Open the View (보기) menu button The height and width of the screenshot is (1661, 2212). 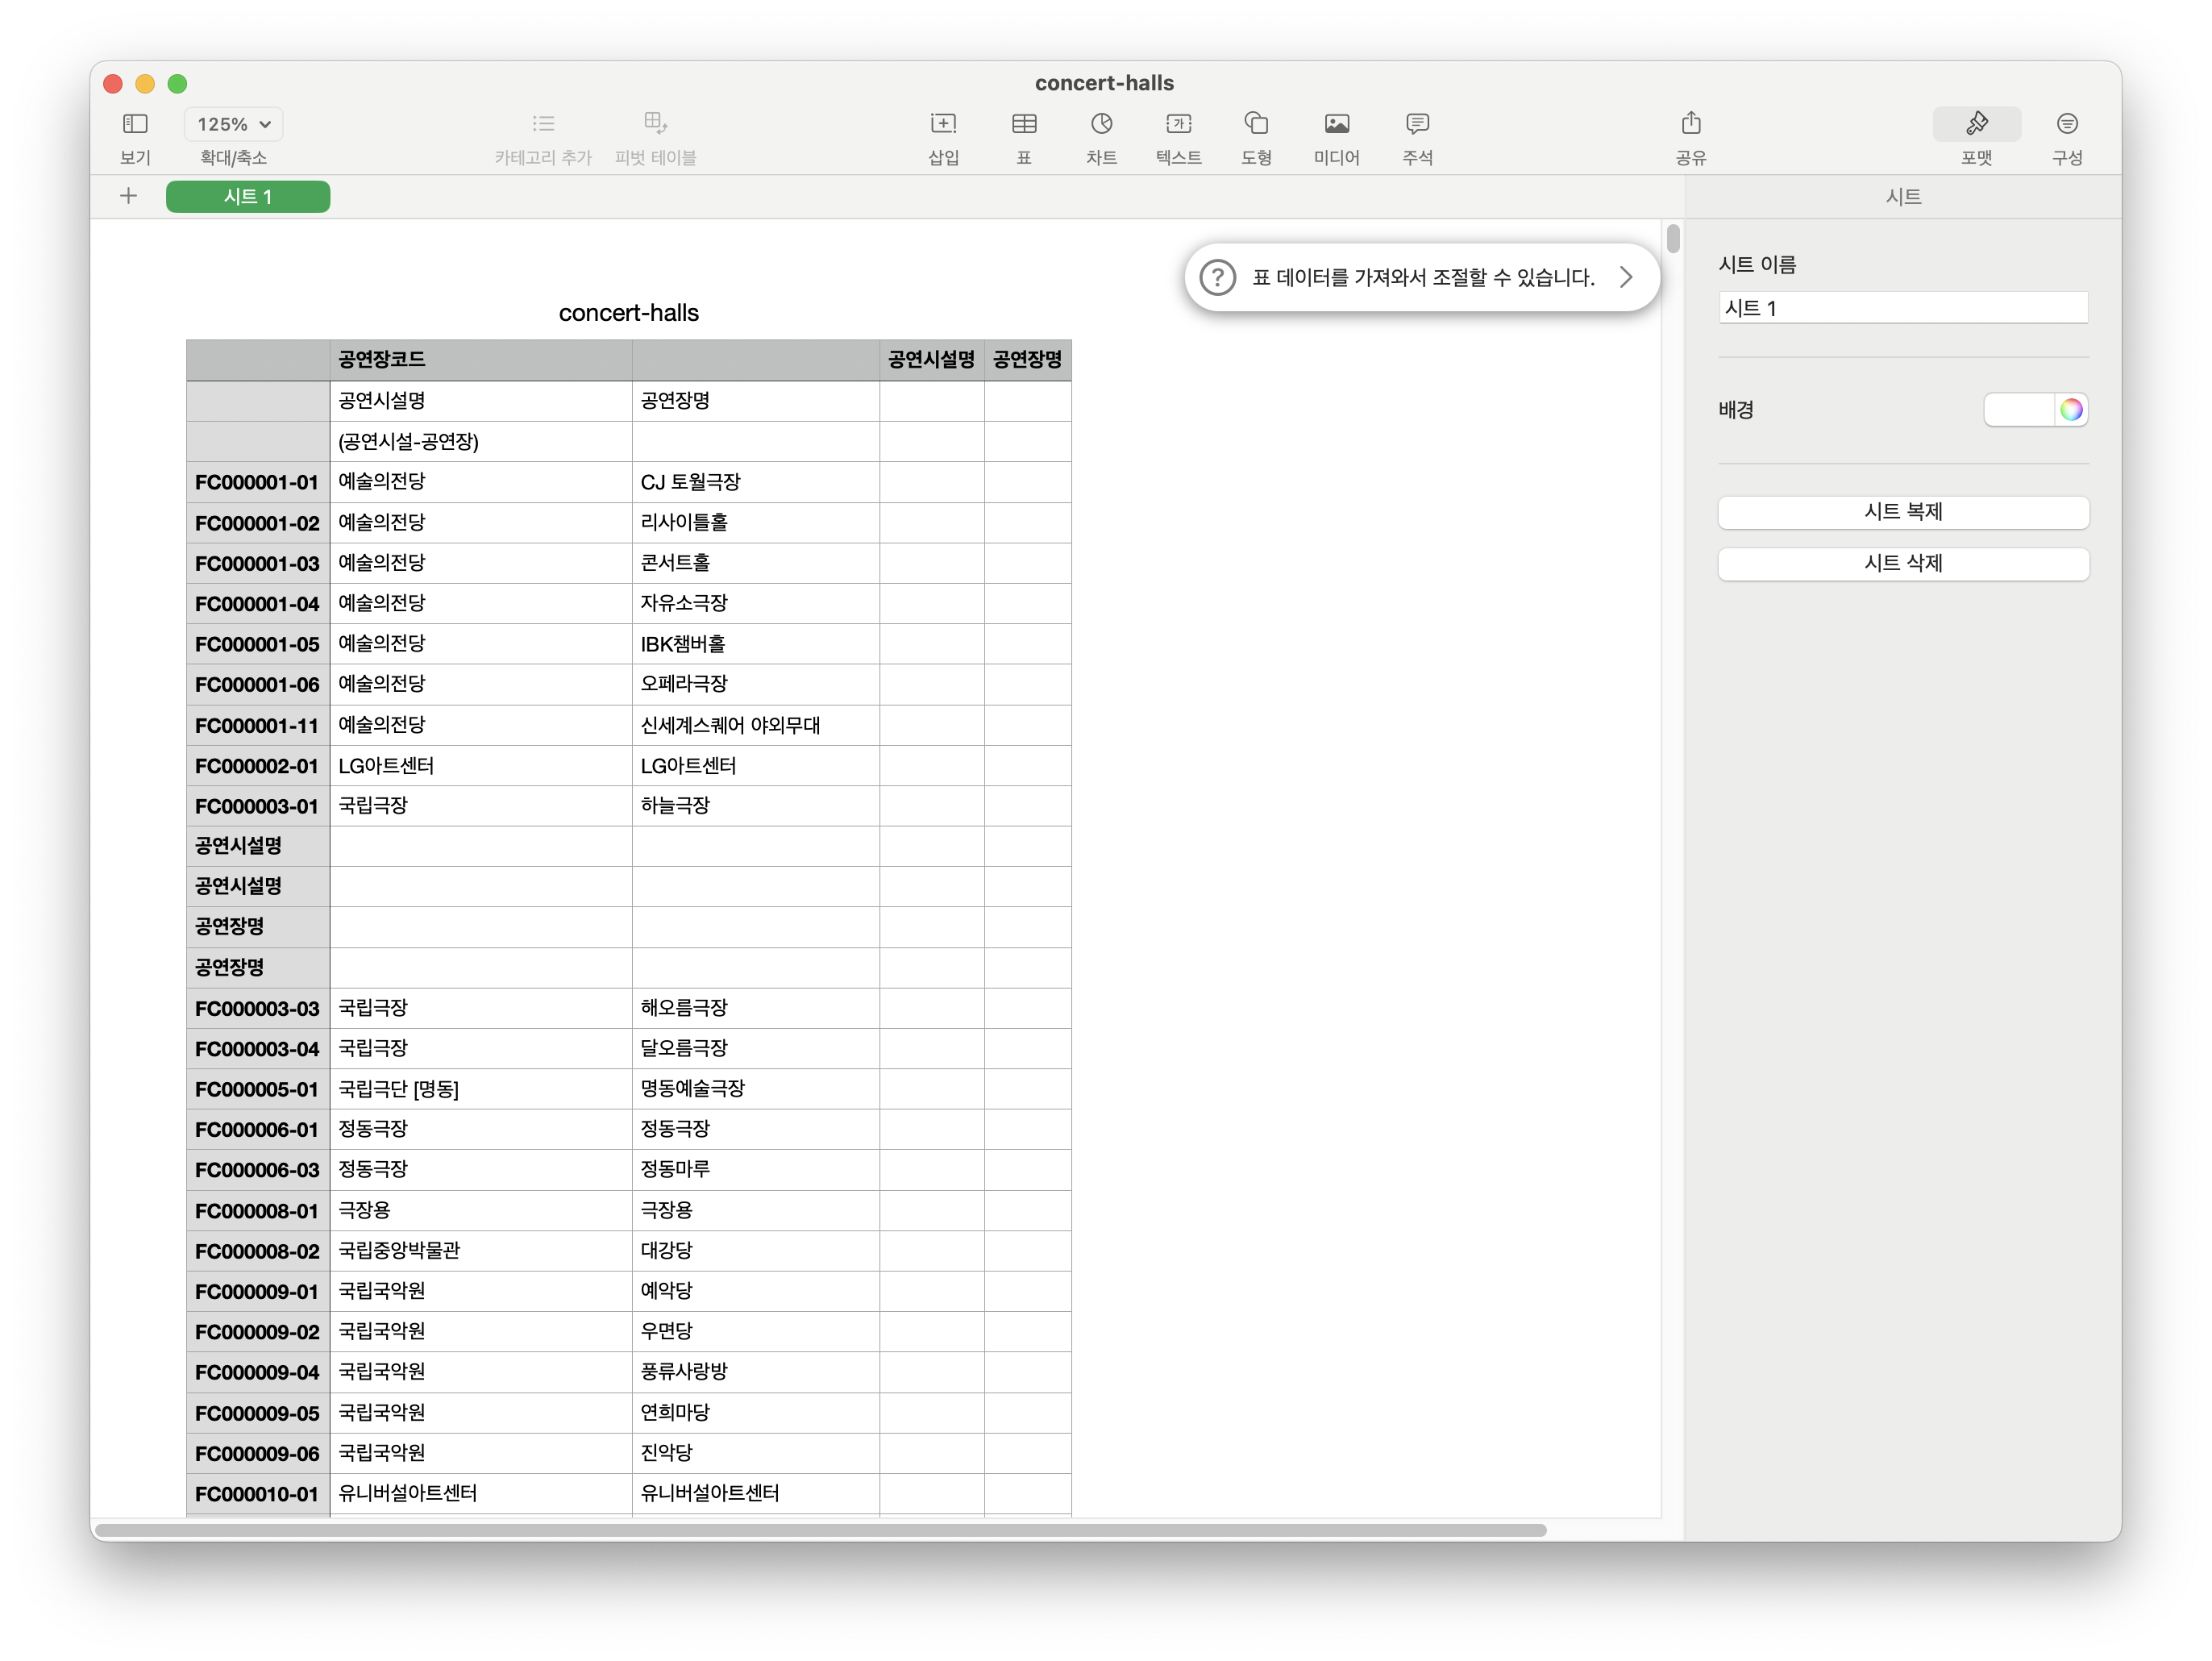(x=135, y=124)
